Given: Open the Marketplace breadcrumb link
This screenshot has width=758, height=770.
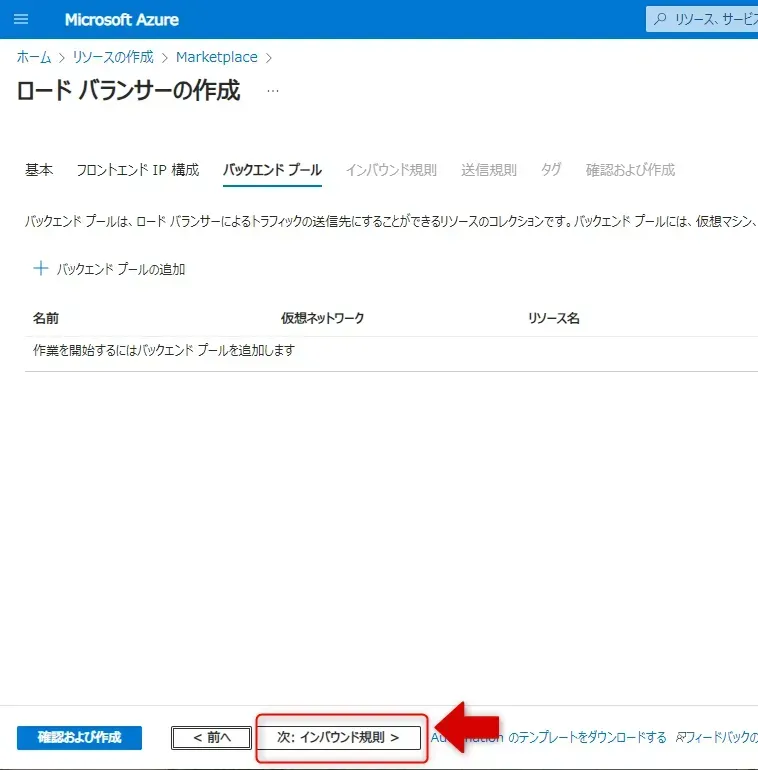Looking at the screenshot, I should 217,57.
